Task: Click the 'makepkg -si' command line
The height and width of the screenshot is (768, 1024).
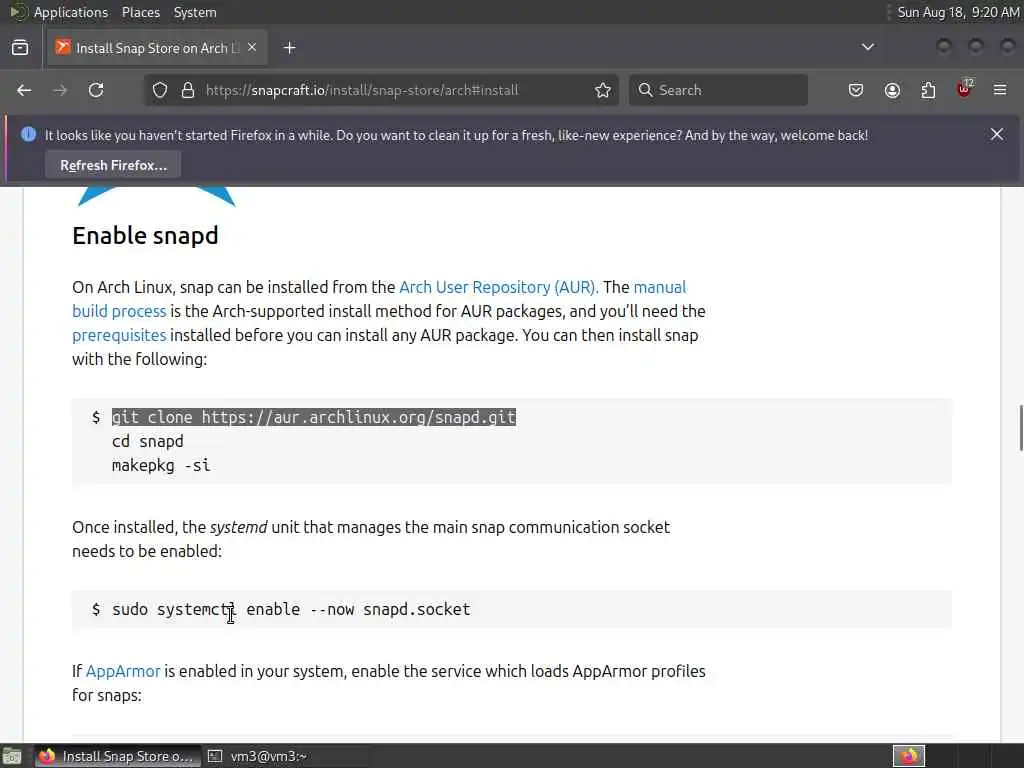Action: [161, 466]
